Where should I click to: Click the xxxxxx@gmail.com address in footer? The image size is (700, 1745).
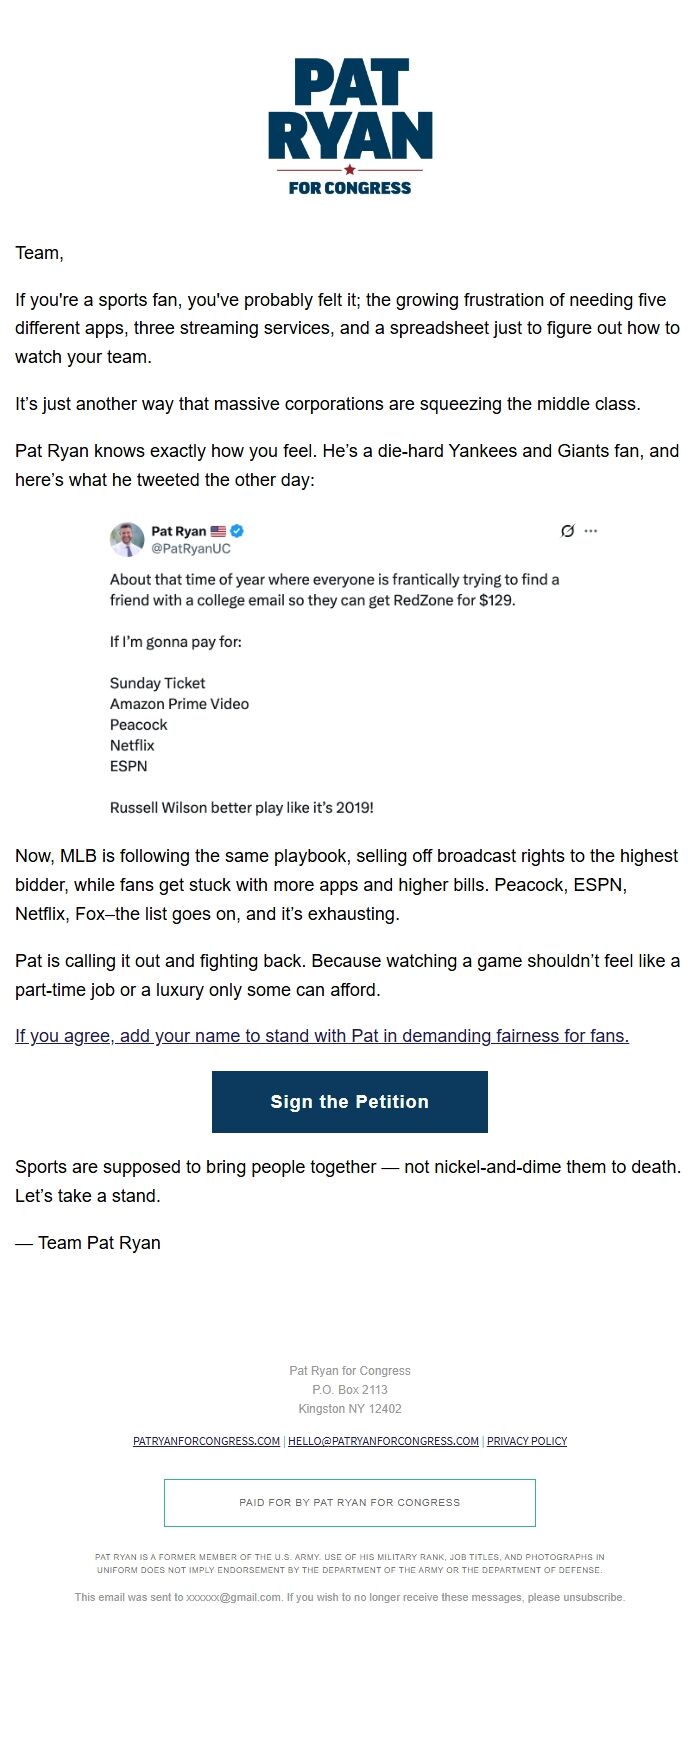pos(234,1597)
